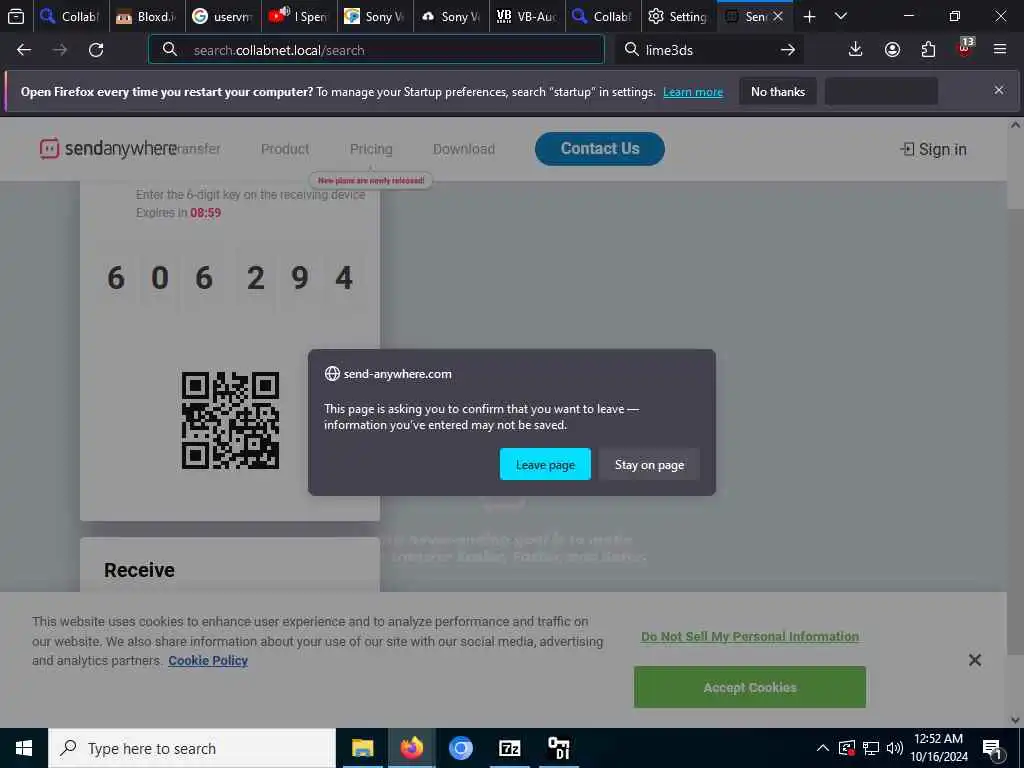
Task: Click the Contact Us button
Action: pos(600,149)
